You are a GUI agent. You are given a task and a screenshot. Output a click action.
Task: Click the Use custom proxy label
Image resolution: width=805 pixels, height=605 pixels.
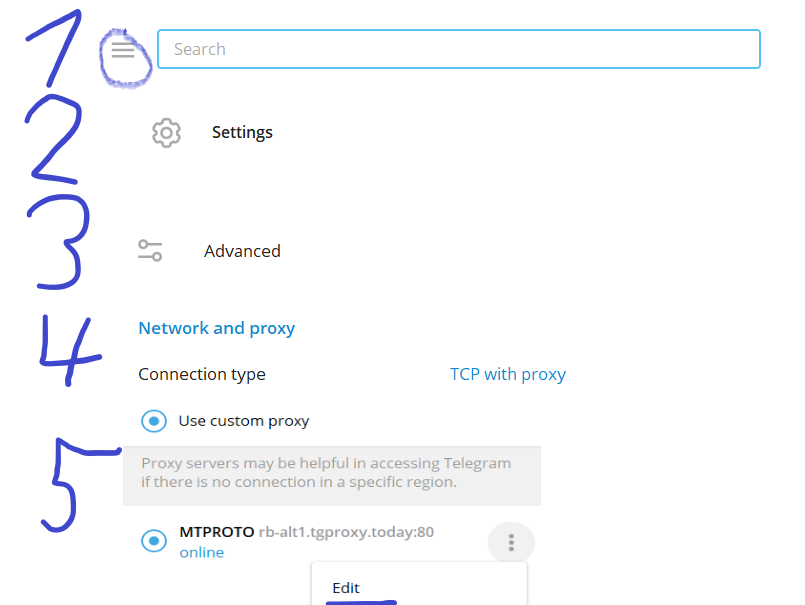coord(243,421)
